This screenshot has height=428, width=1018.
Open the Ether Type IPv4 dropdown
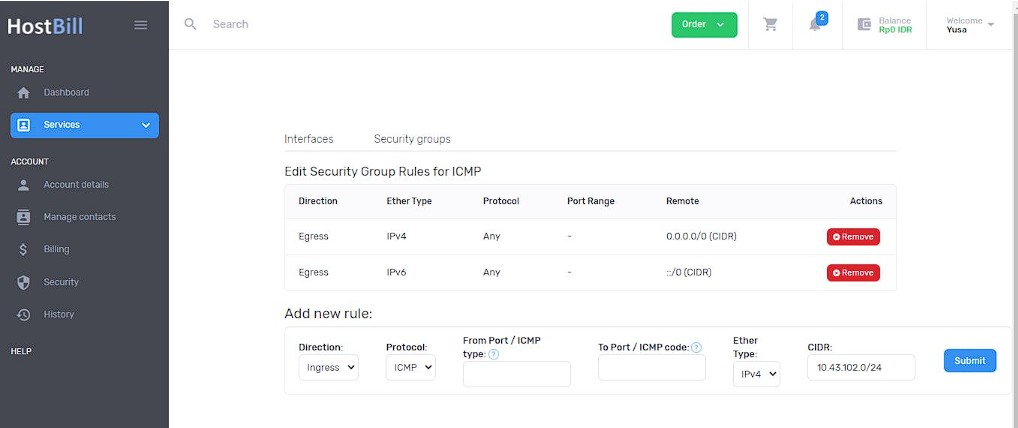pos(756,374)
